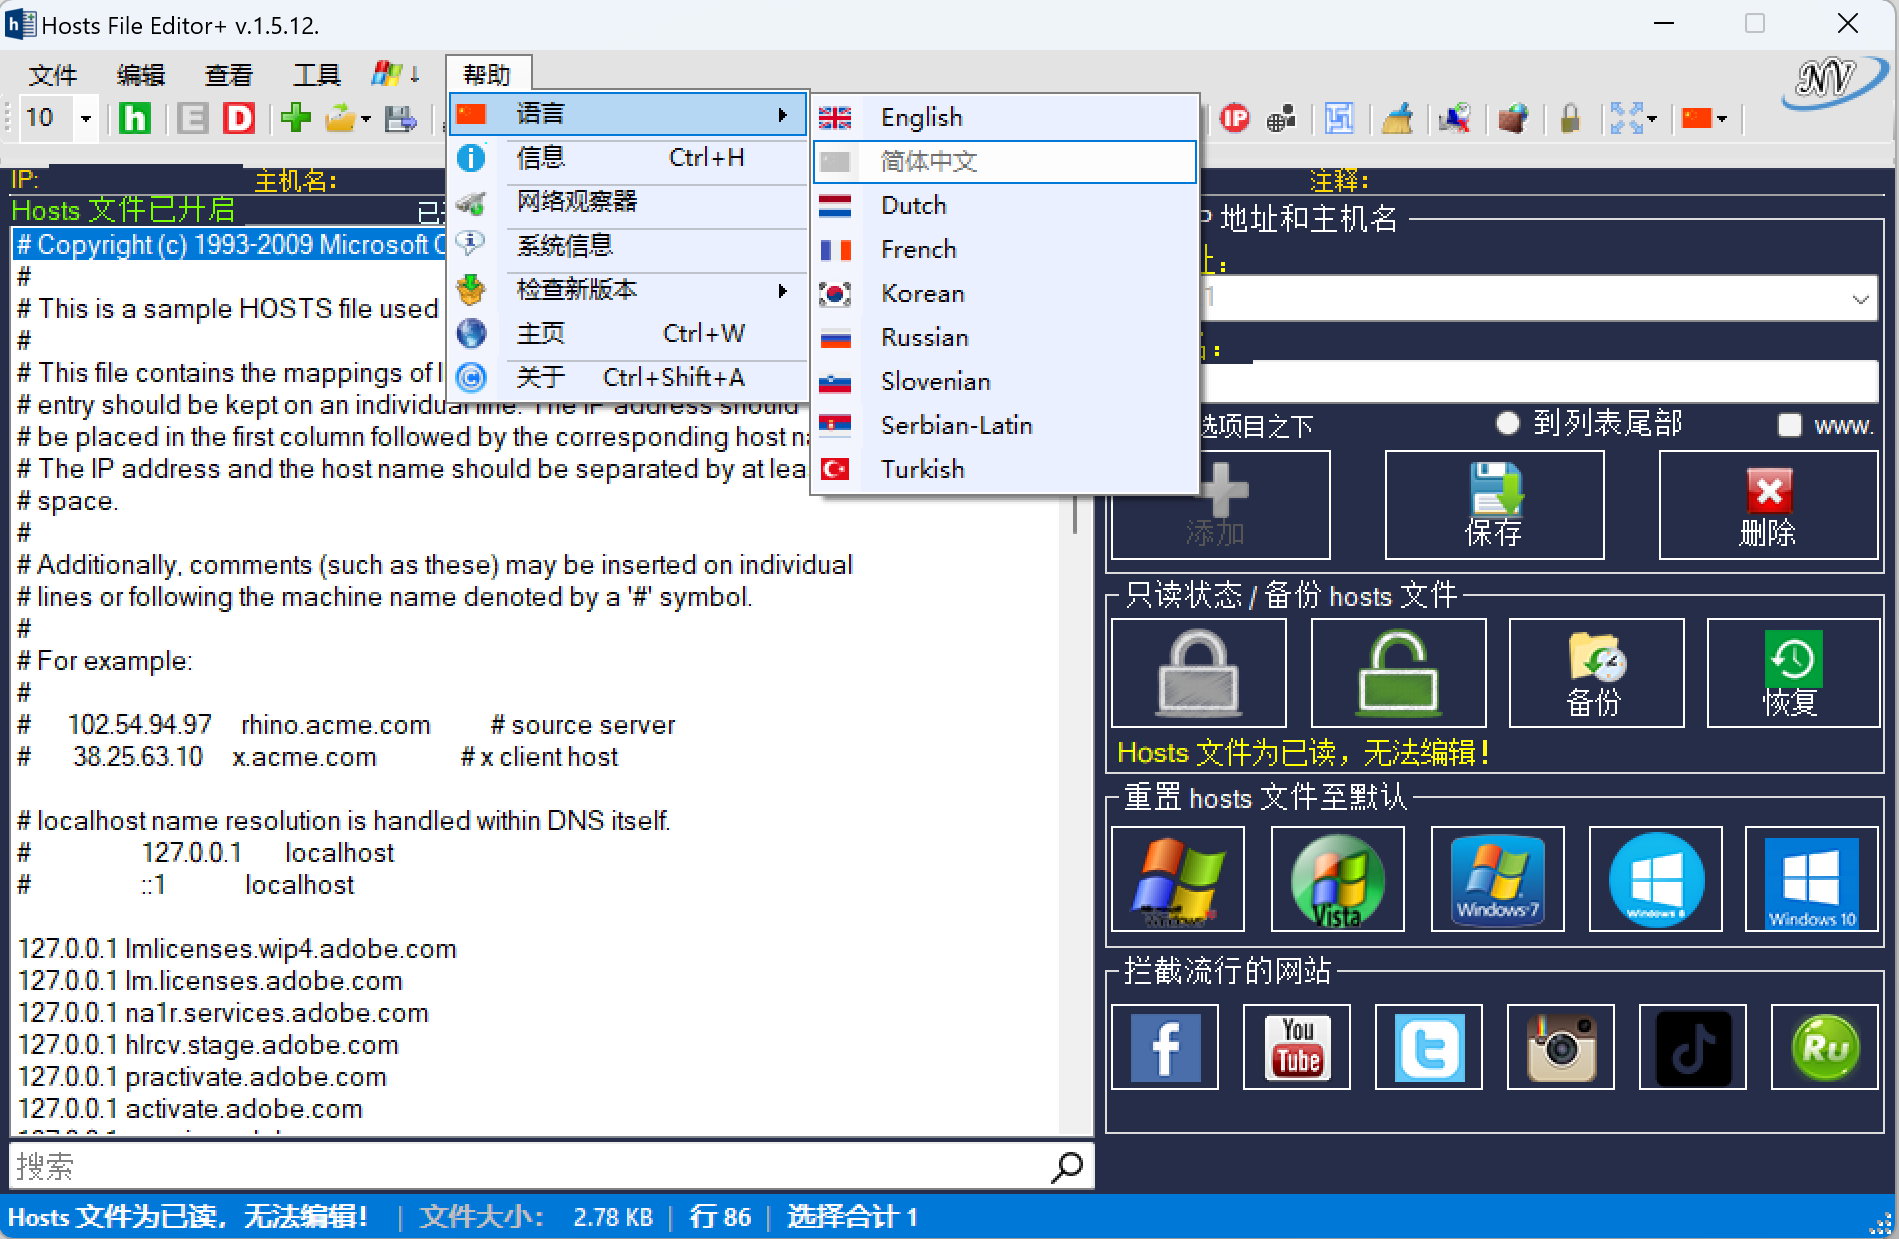Reset hosts to Windows 7 default
The image size is (1899, 1239).
click(1497, 879)
